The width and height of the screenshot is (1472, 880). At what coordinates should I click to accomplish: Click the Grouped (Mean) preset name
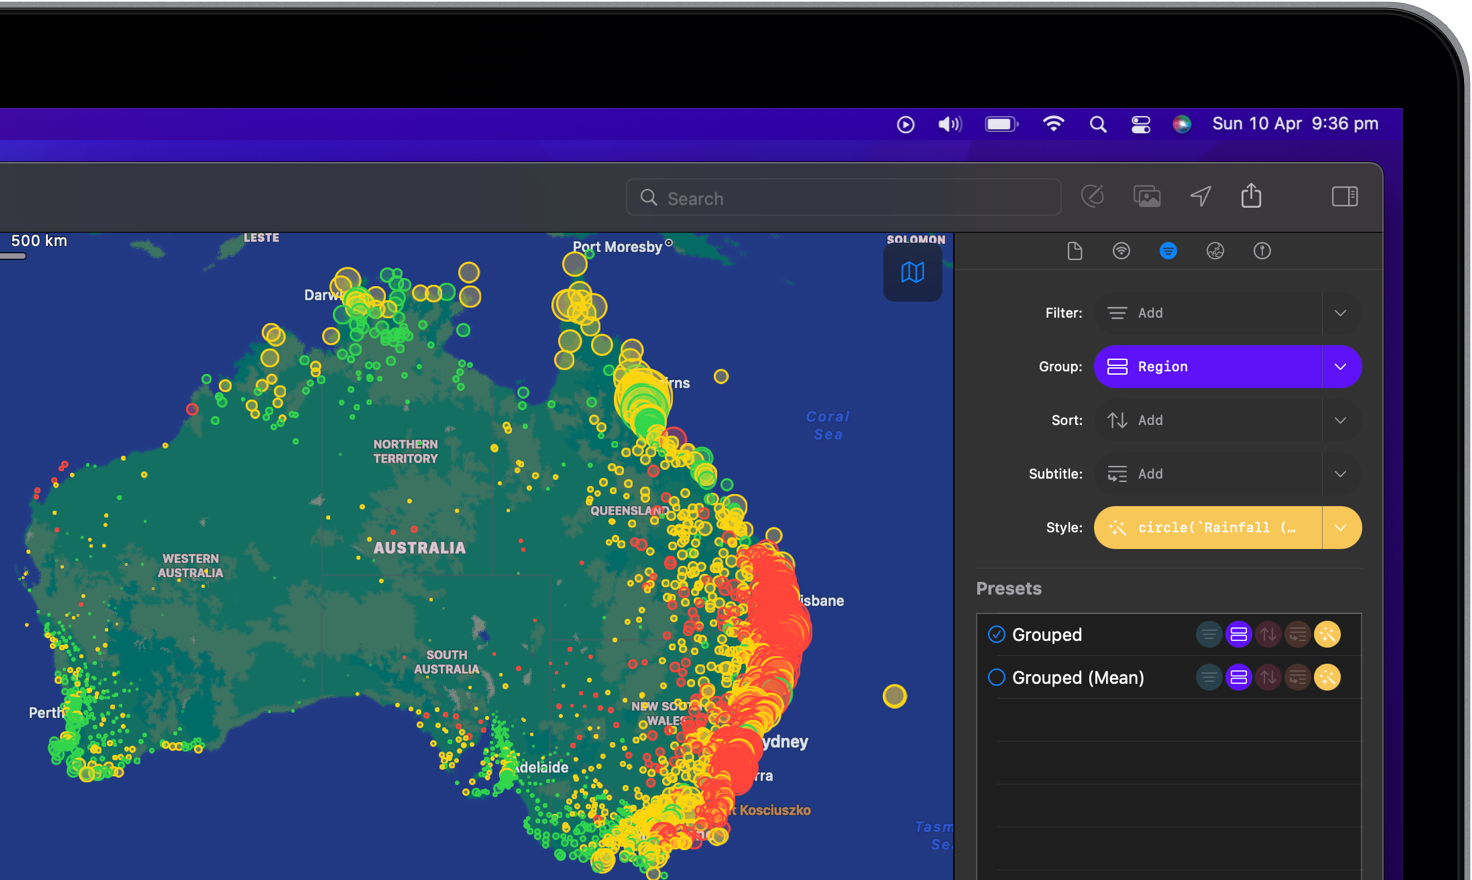tap(1078, 678)
